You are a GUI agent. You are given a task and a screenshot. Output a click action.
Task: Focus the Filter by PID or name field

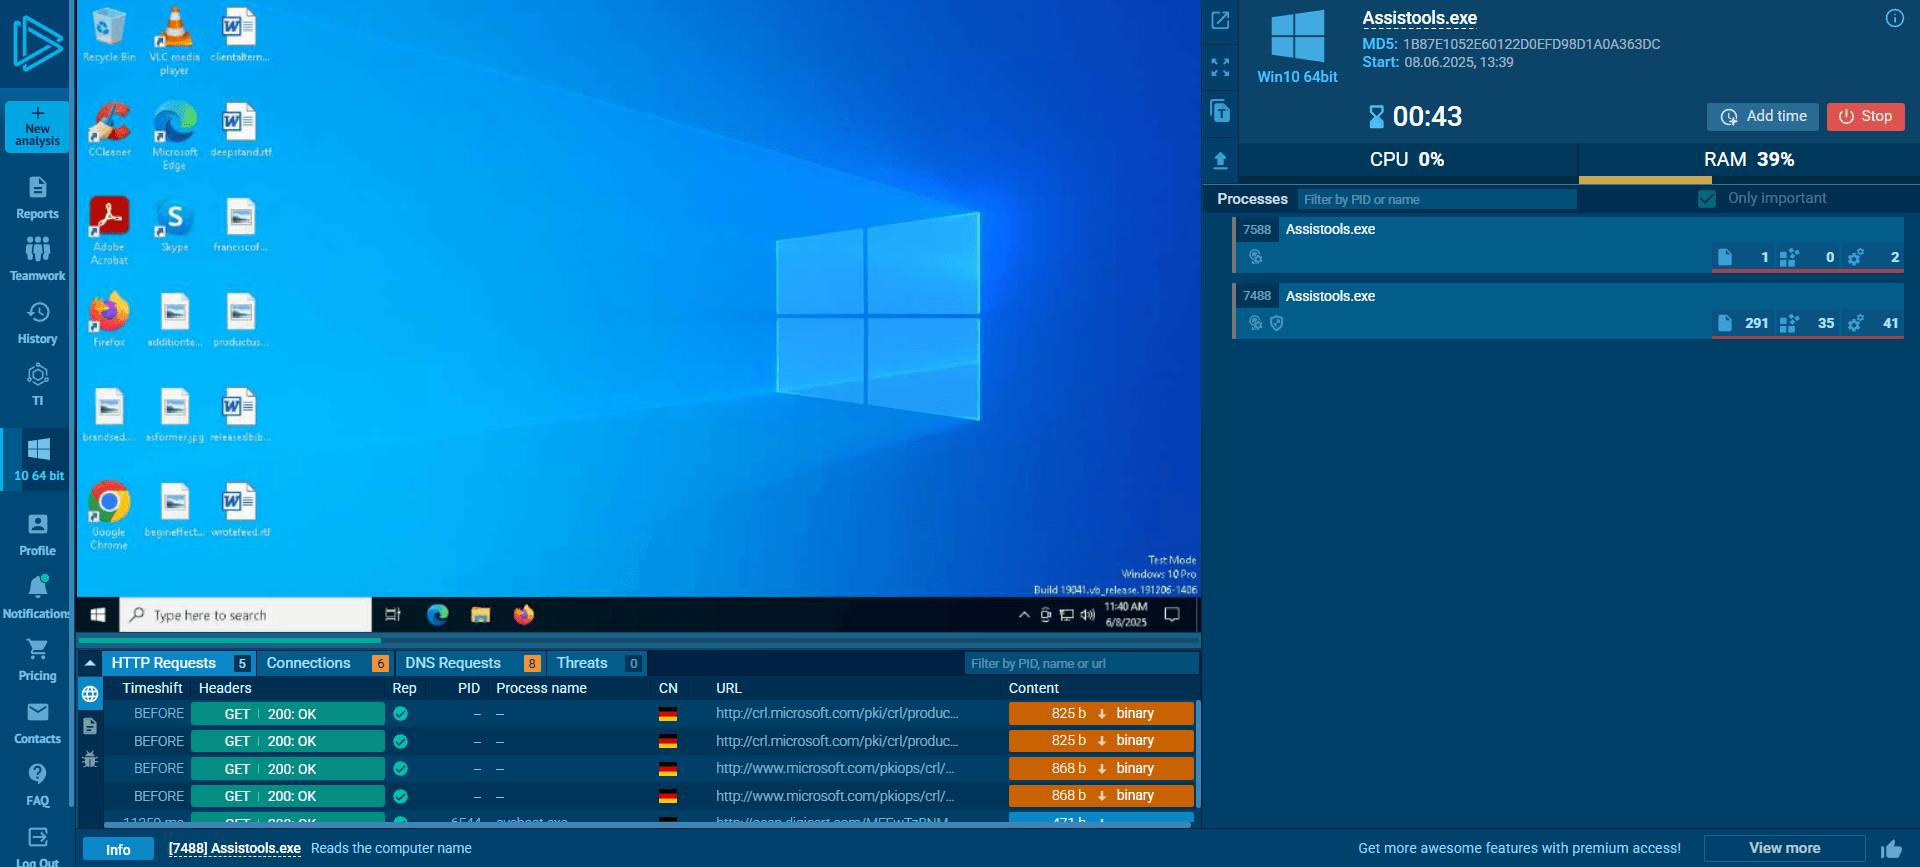coord(1437,199)
